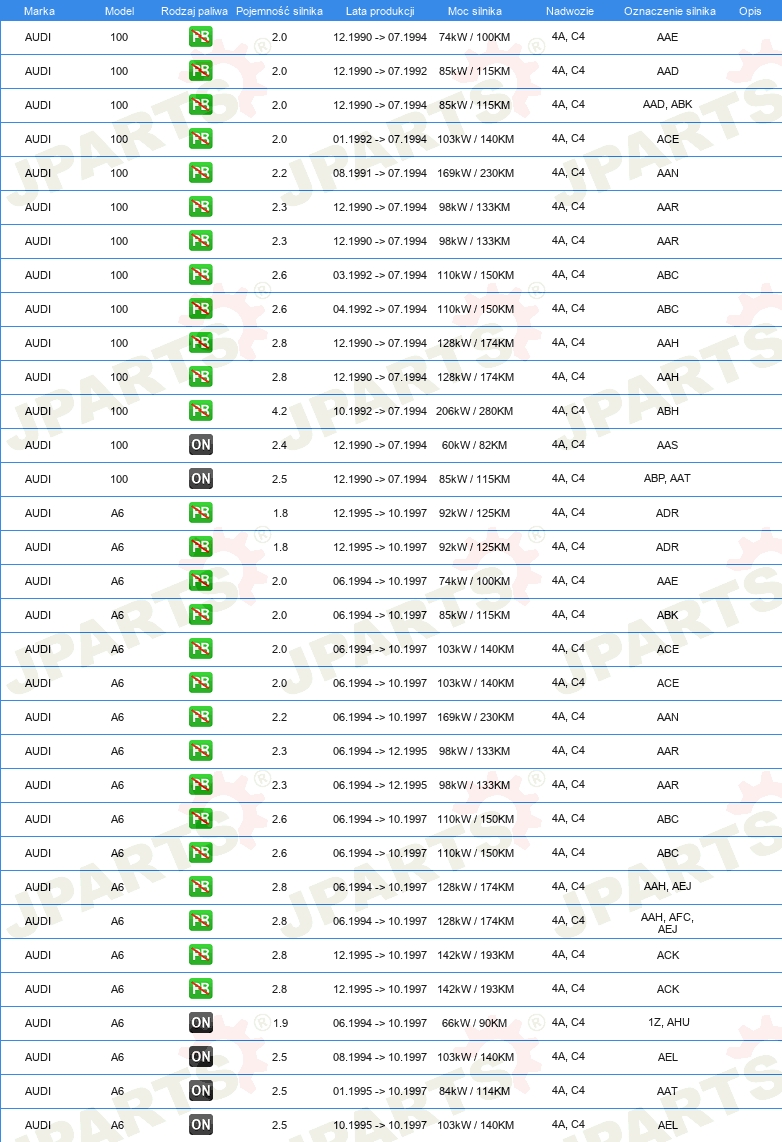Click the AUDI cell in the ABH row
Screen dimensions: 782x1142
click(x=38, y=411)
